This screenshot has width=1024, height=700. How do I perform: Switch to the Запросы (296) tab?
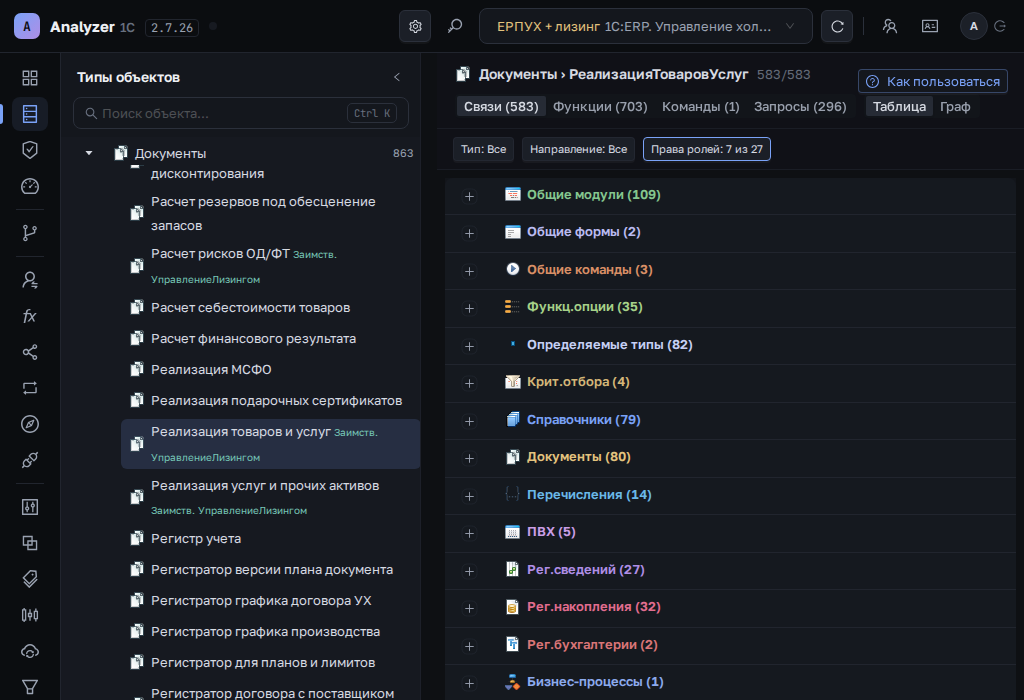coord(800,106)
